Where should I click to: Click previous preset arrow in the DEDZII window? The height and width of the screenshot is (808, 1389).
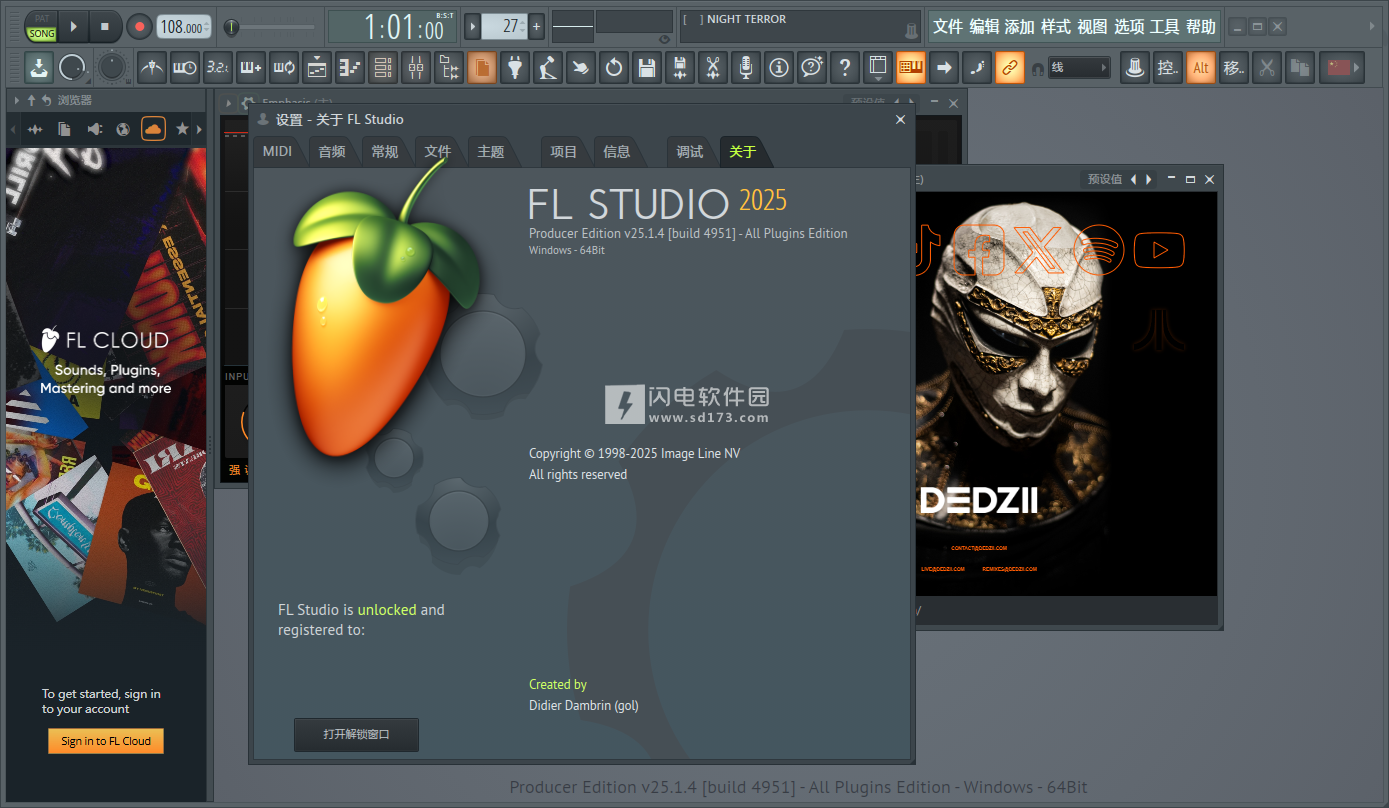(x=1133, y=179)
